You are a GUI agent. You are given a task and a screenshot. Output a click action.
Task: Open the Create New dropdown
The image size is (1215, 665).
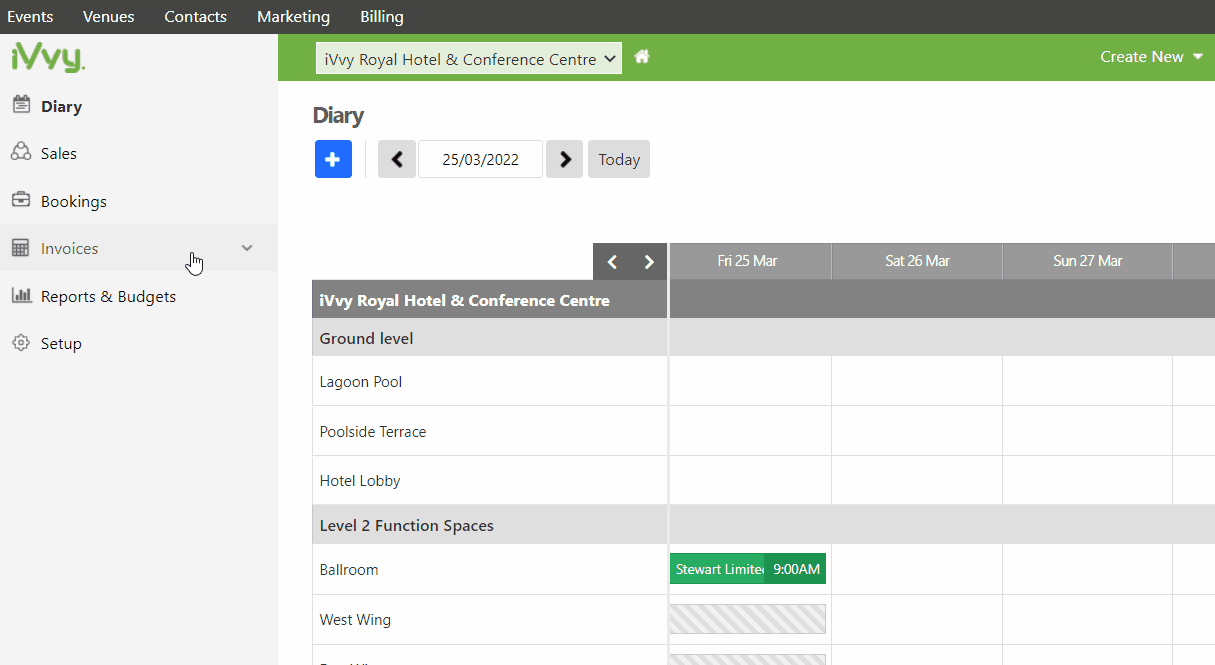tap(1151, 57)
